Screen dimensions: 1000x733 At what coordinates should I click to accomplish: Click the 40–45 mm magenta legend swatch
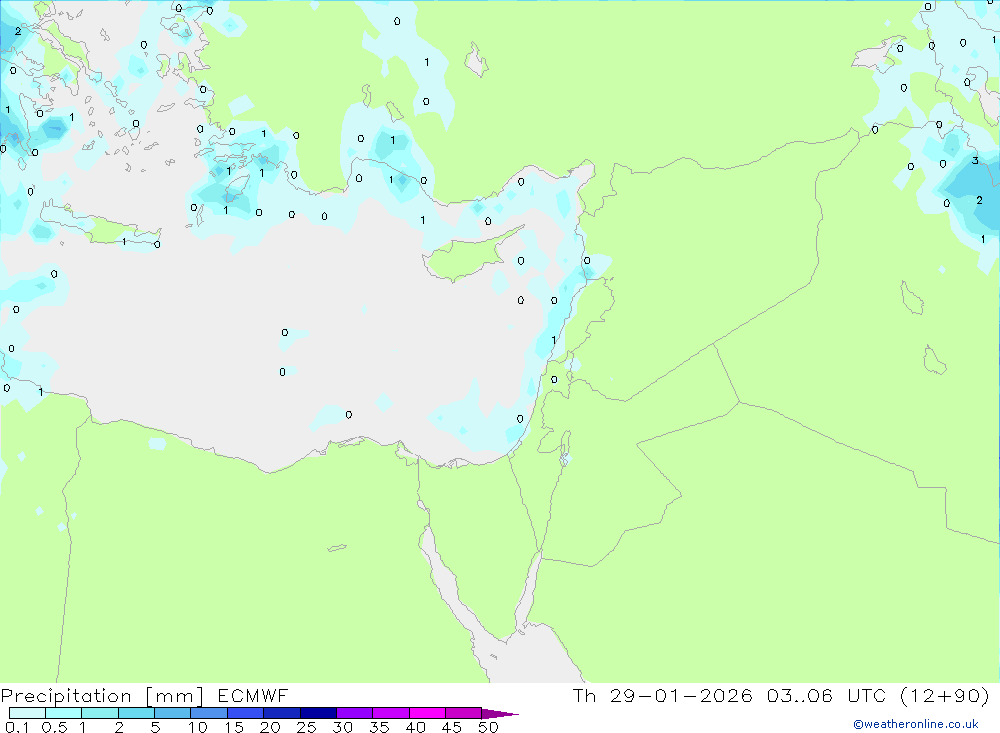pos(427,713)
